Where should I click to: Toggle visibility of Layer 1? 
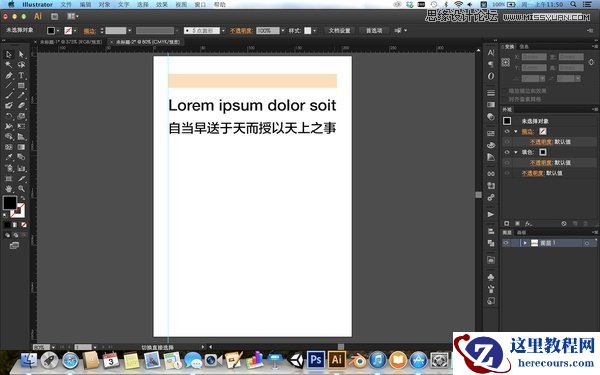click(x=506, y=243)
